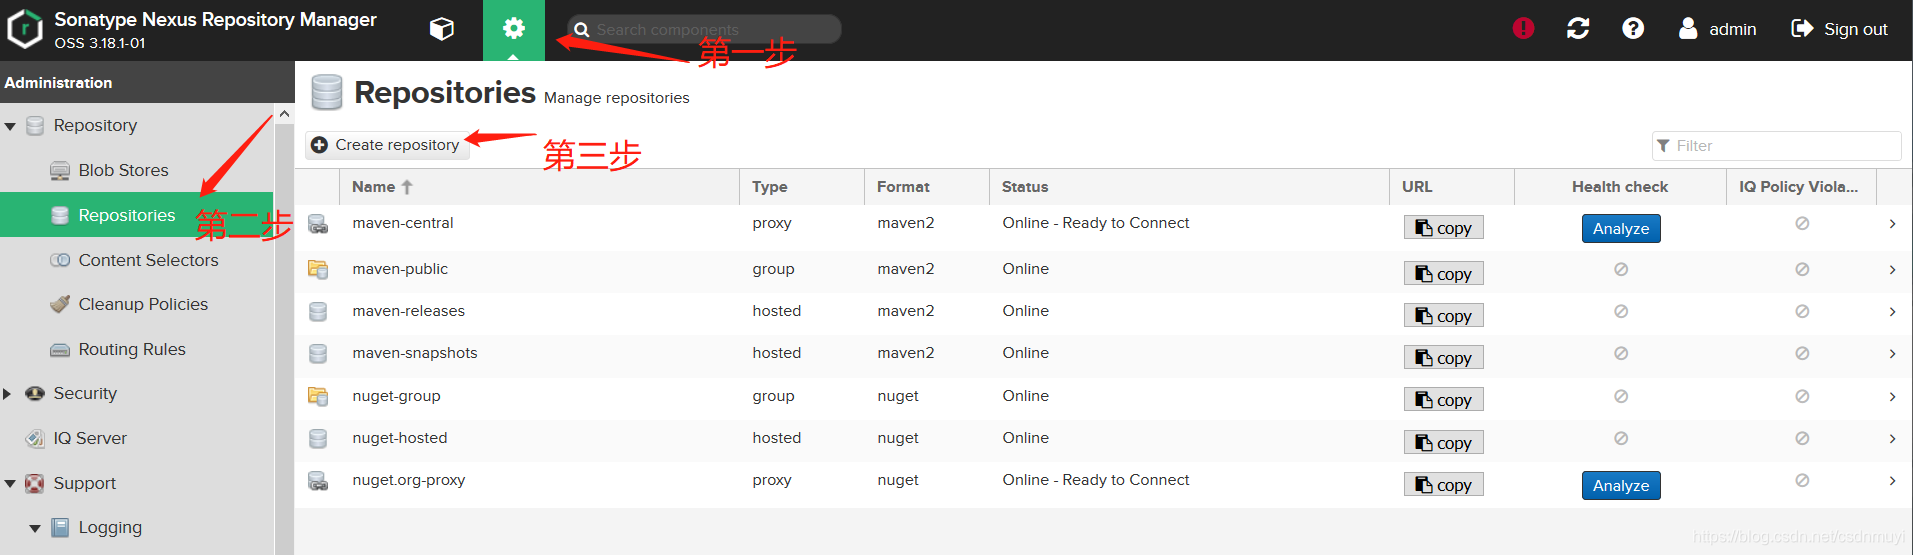Collapse the Logging tree node

[x=35, y=529]
